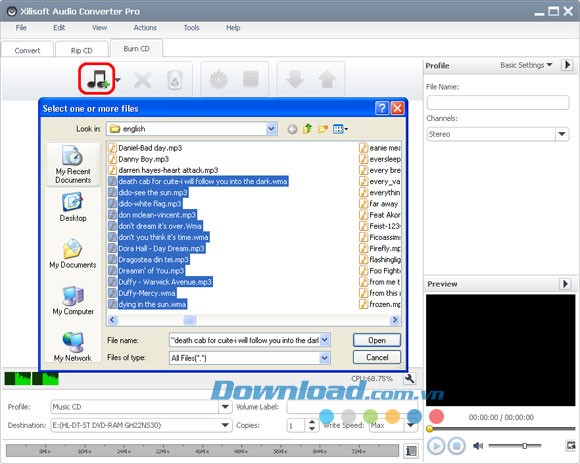Click the wrench settings icon near CPU
Screen dimensions: 580x464
click(x=409, y=379)
